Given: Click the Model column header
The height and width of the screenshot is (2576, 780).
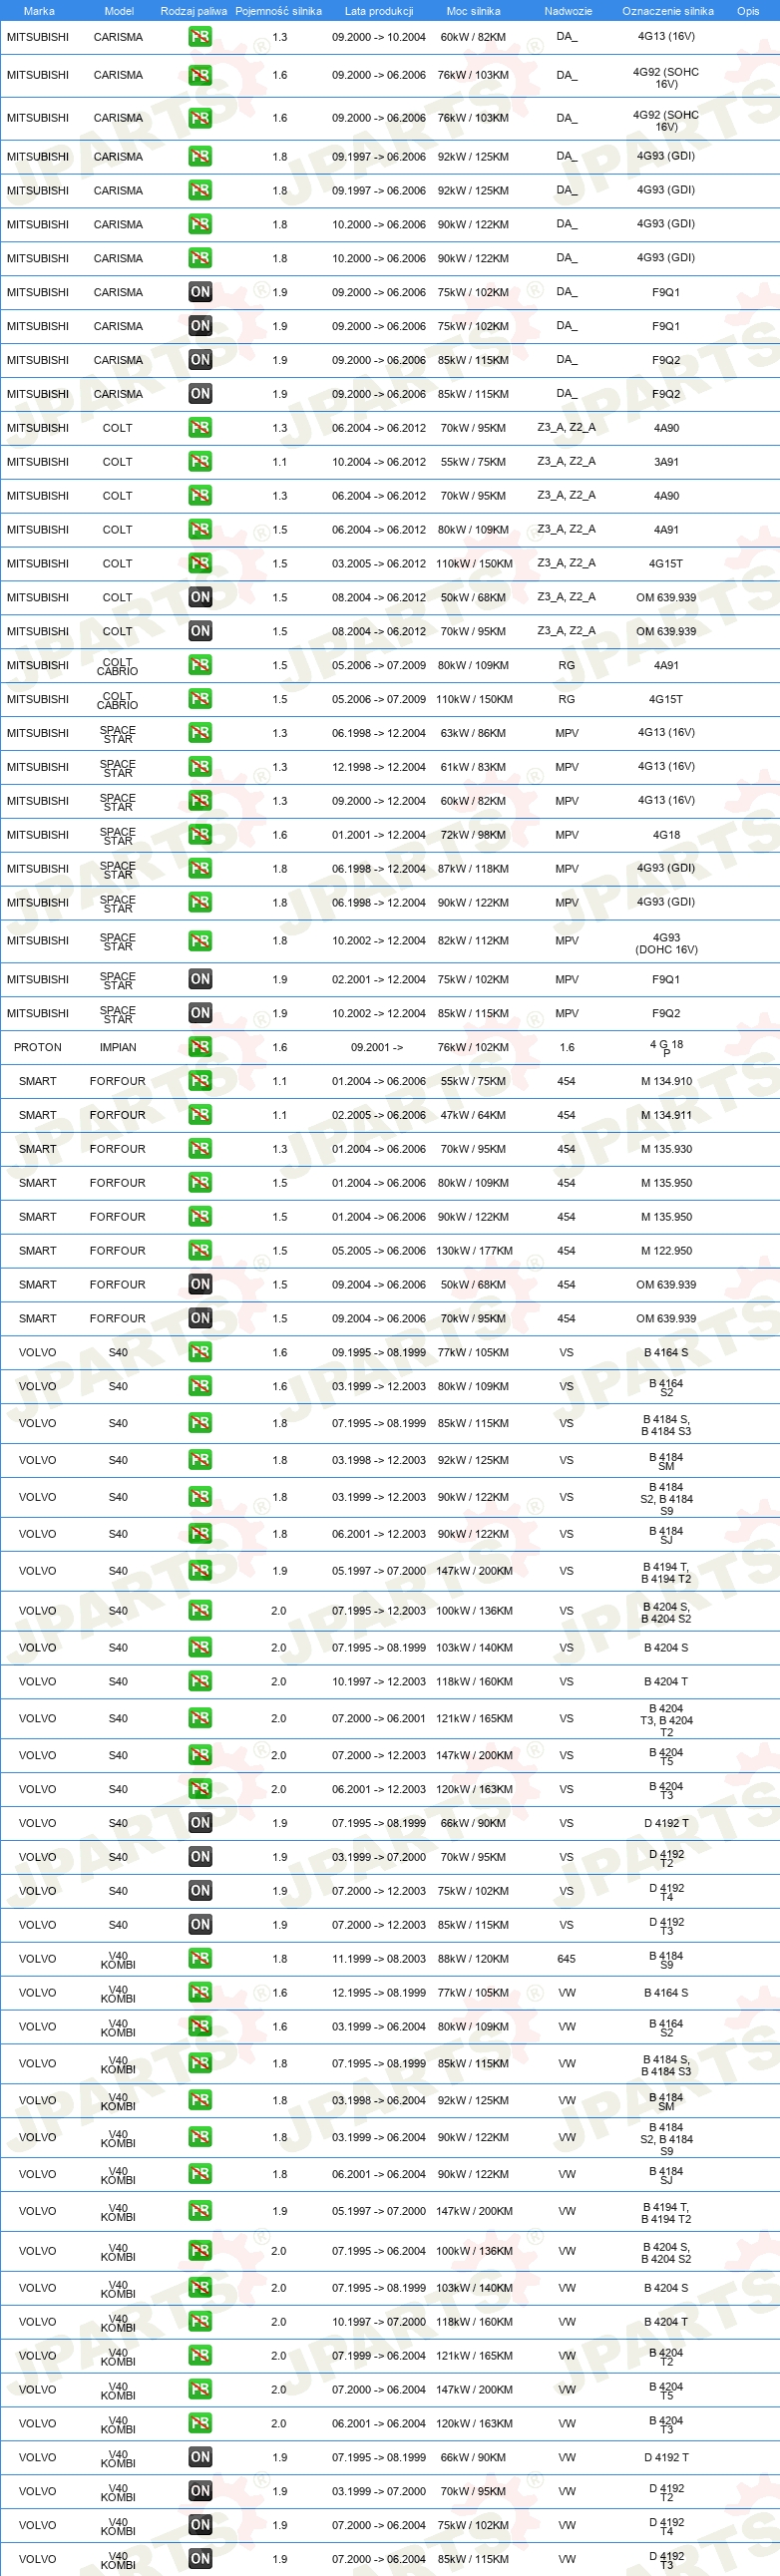Looking at the screenshot, I should coord(119,11).
